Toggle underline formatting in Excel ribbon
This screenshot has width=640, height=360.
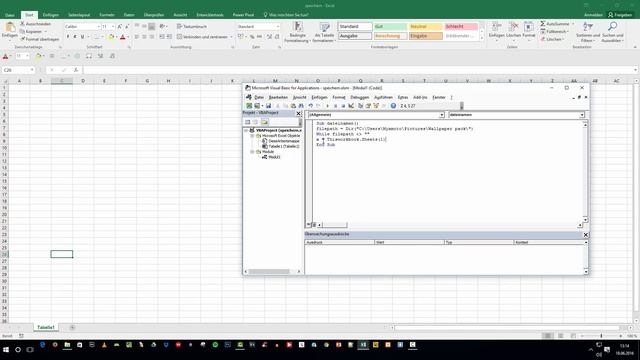[x=82, y=37]
